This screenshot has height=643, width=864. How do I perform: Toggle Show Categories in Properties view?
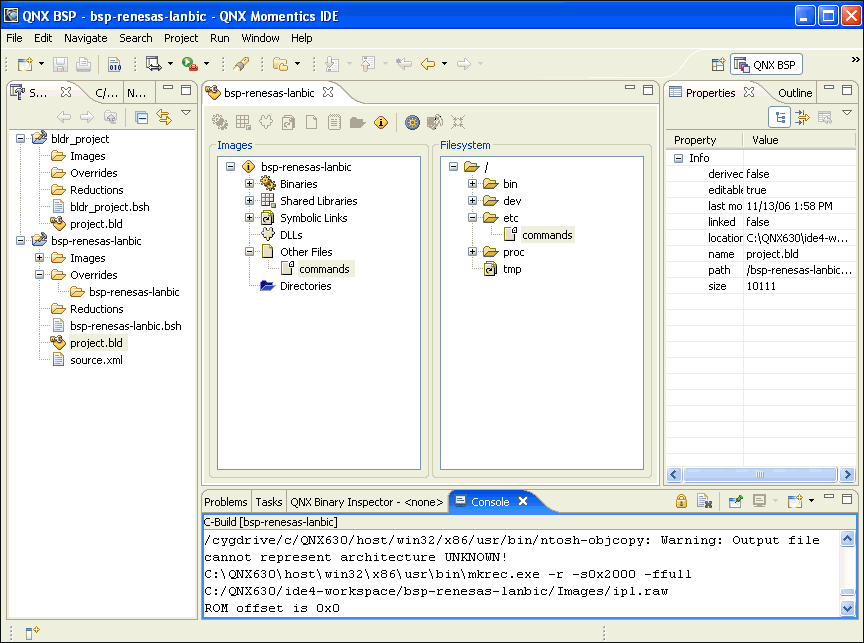tap(779, 117)
